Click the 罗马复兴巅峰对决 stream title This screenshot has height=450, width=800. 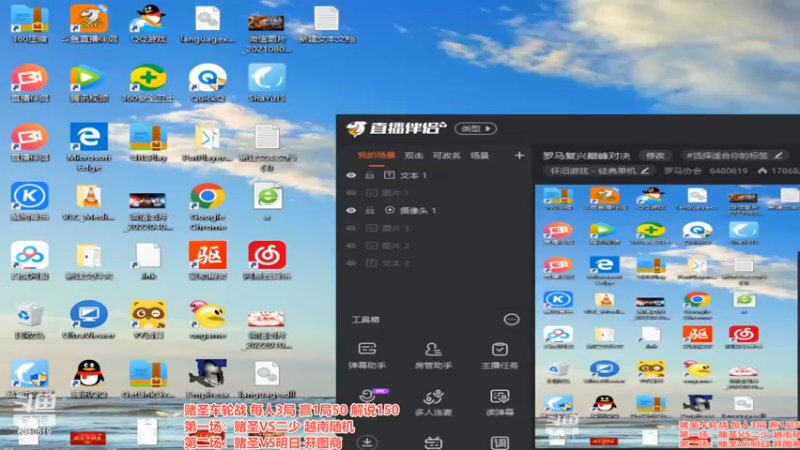tap(586, 155)
